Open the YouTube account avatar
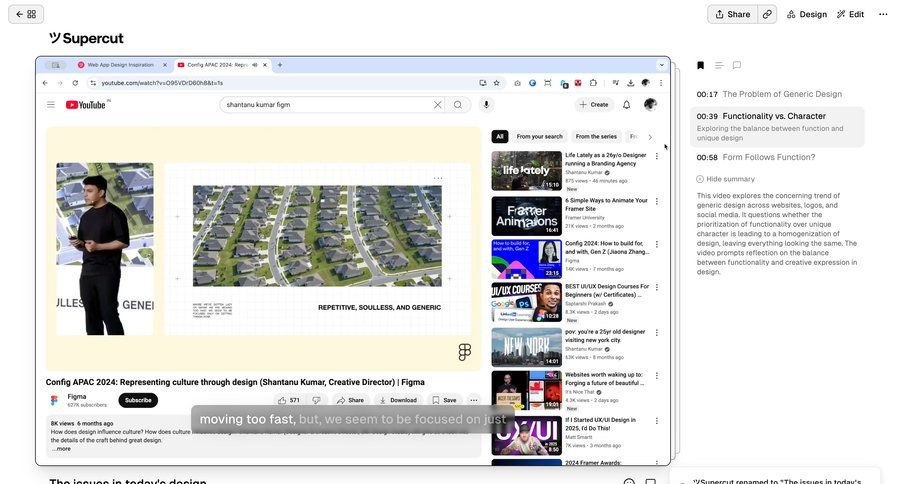 (x=650, y=104)
